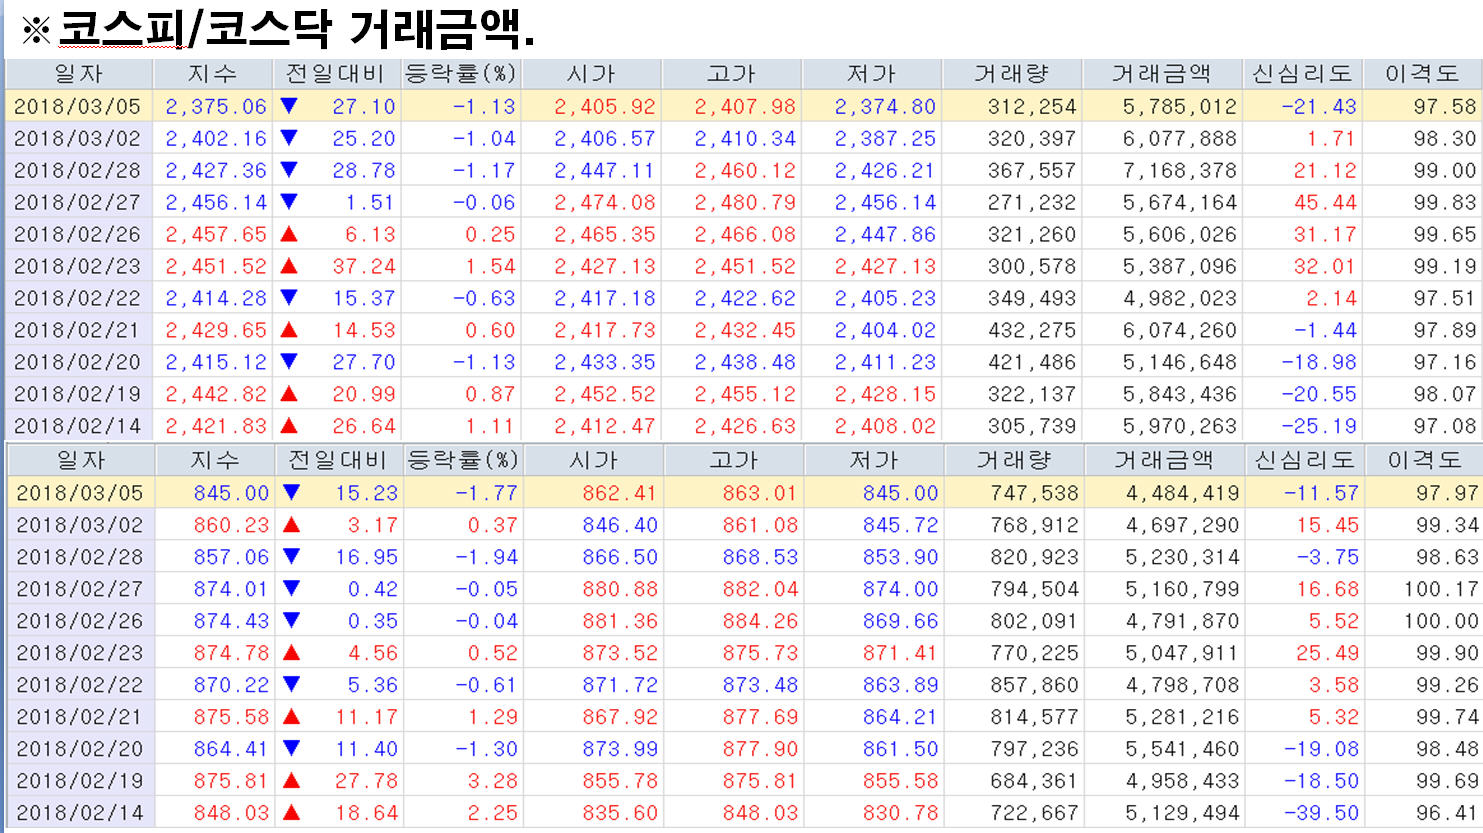Click the red up arrow beside 27.78

click(292, 780)
